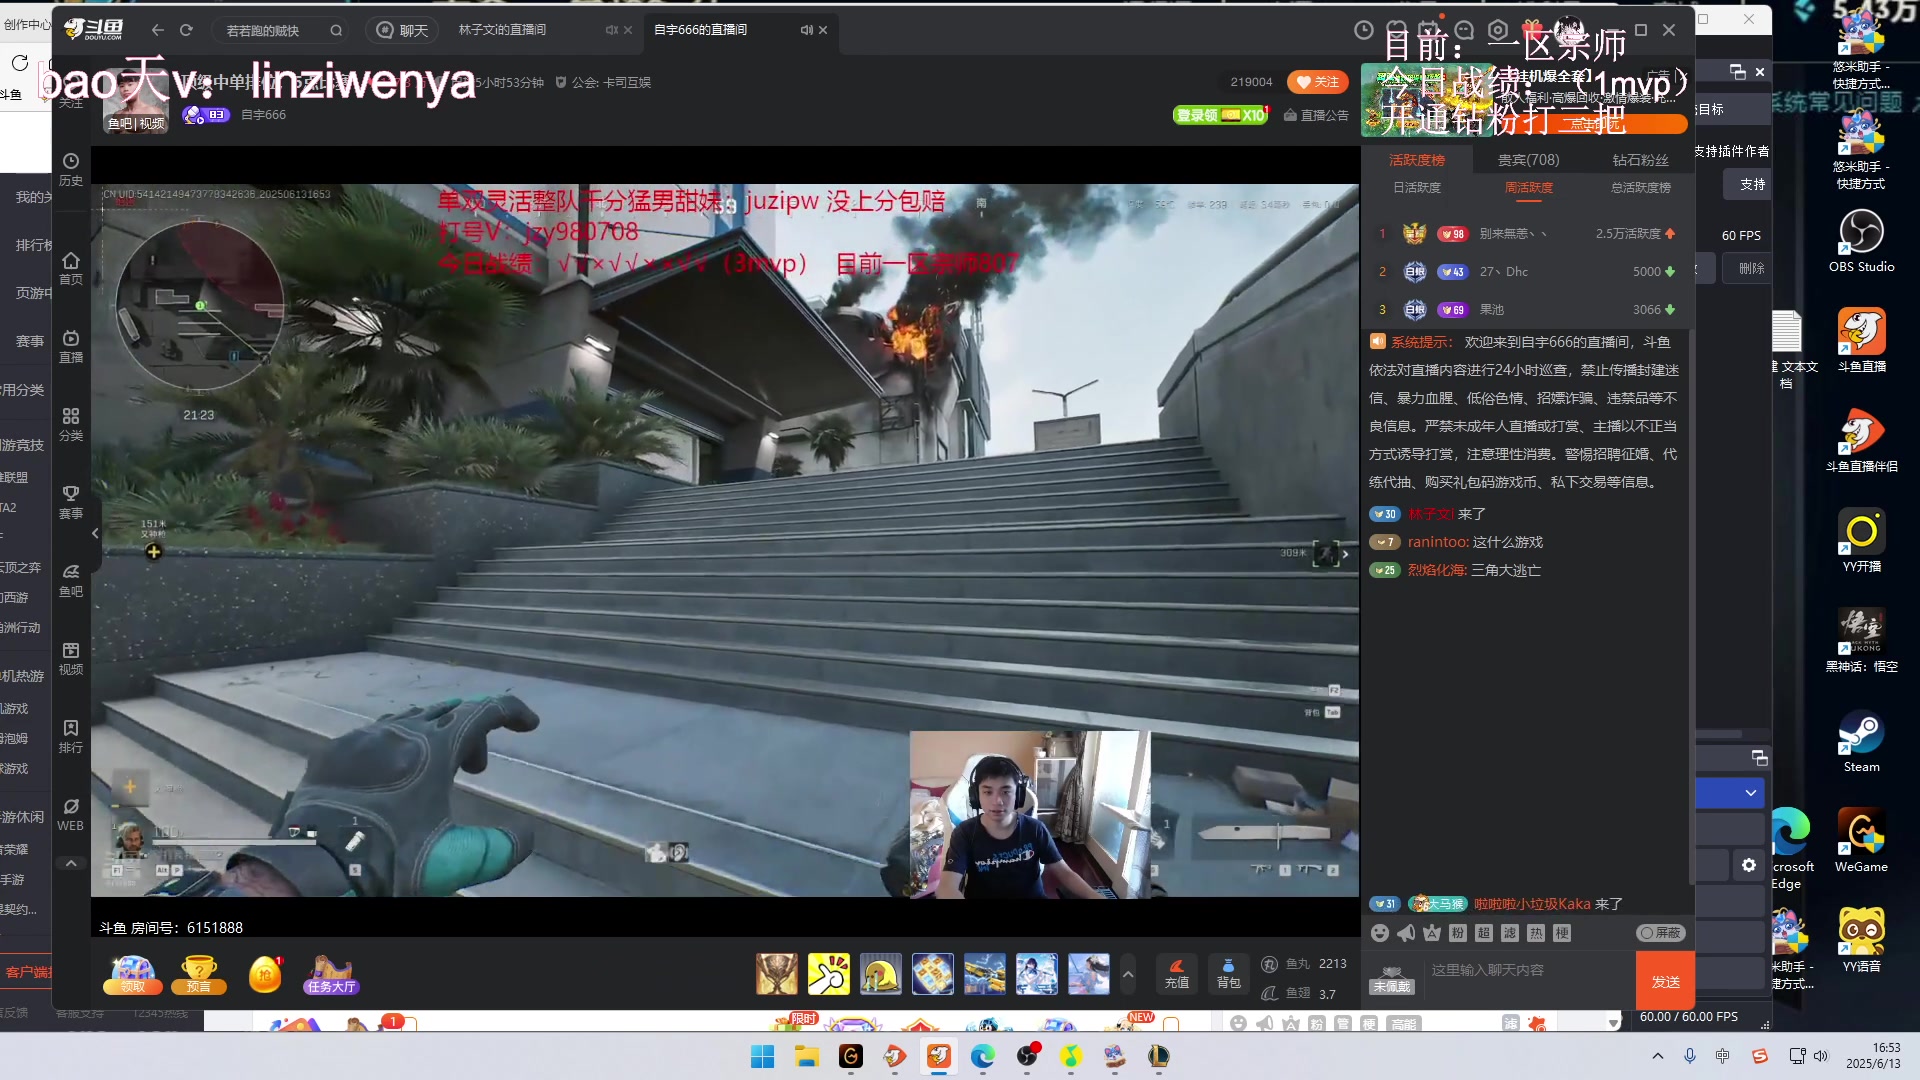Open the 排行 ranking sidebar icon
This screenshot has height=1080, width=1920.
click(70, 736)
